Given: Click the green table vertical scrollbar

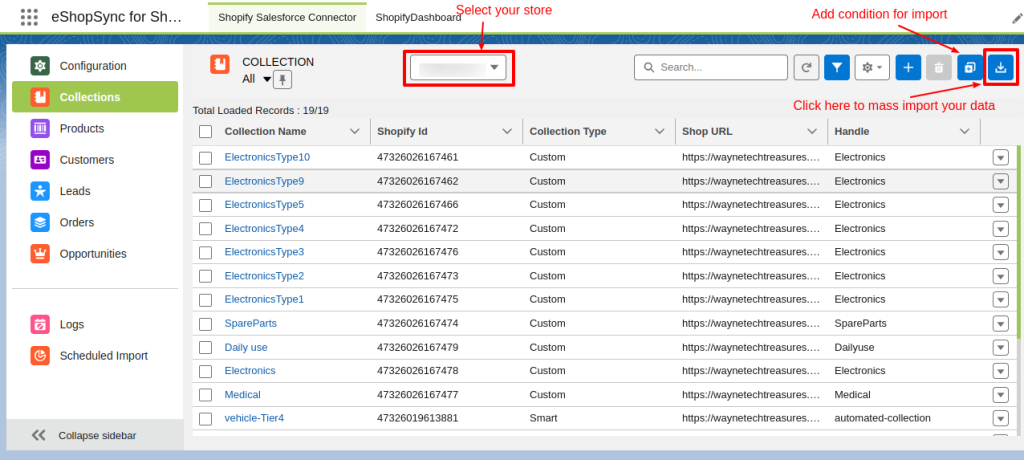Looking at the screenshot, I should tap(1017, 242).
